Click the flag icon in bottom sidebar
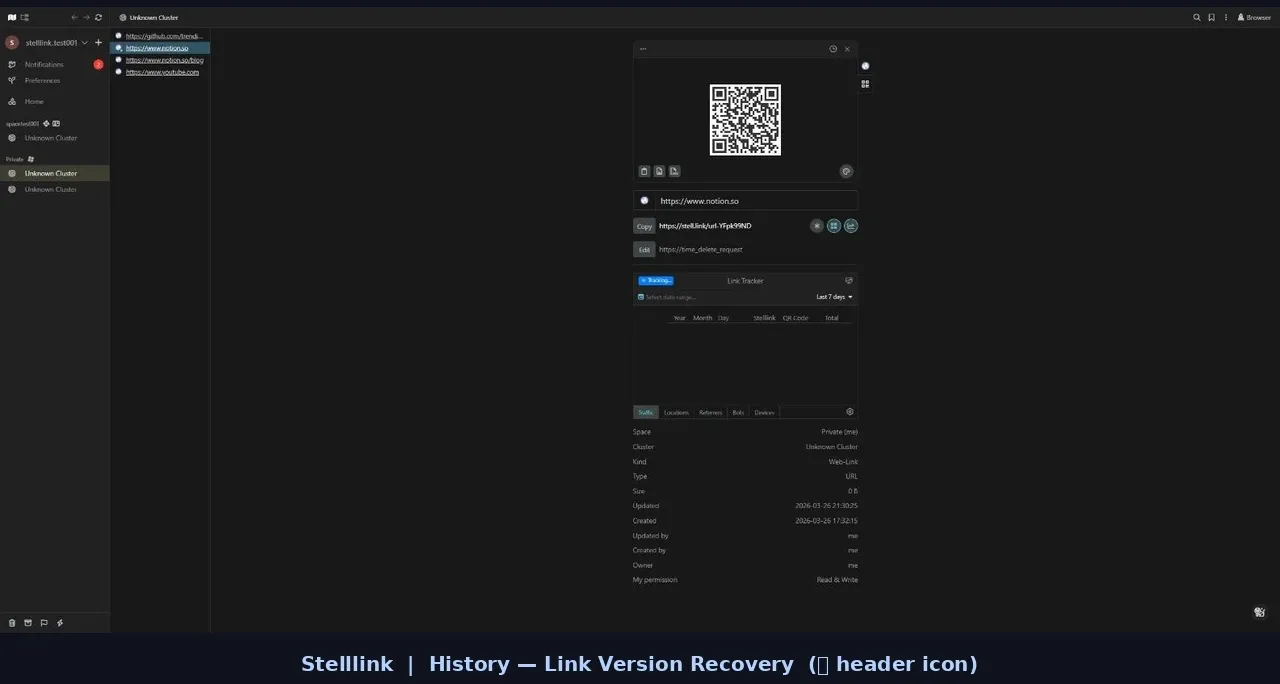 coord(44,623)
